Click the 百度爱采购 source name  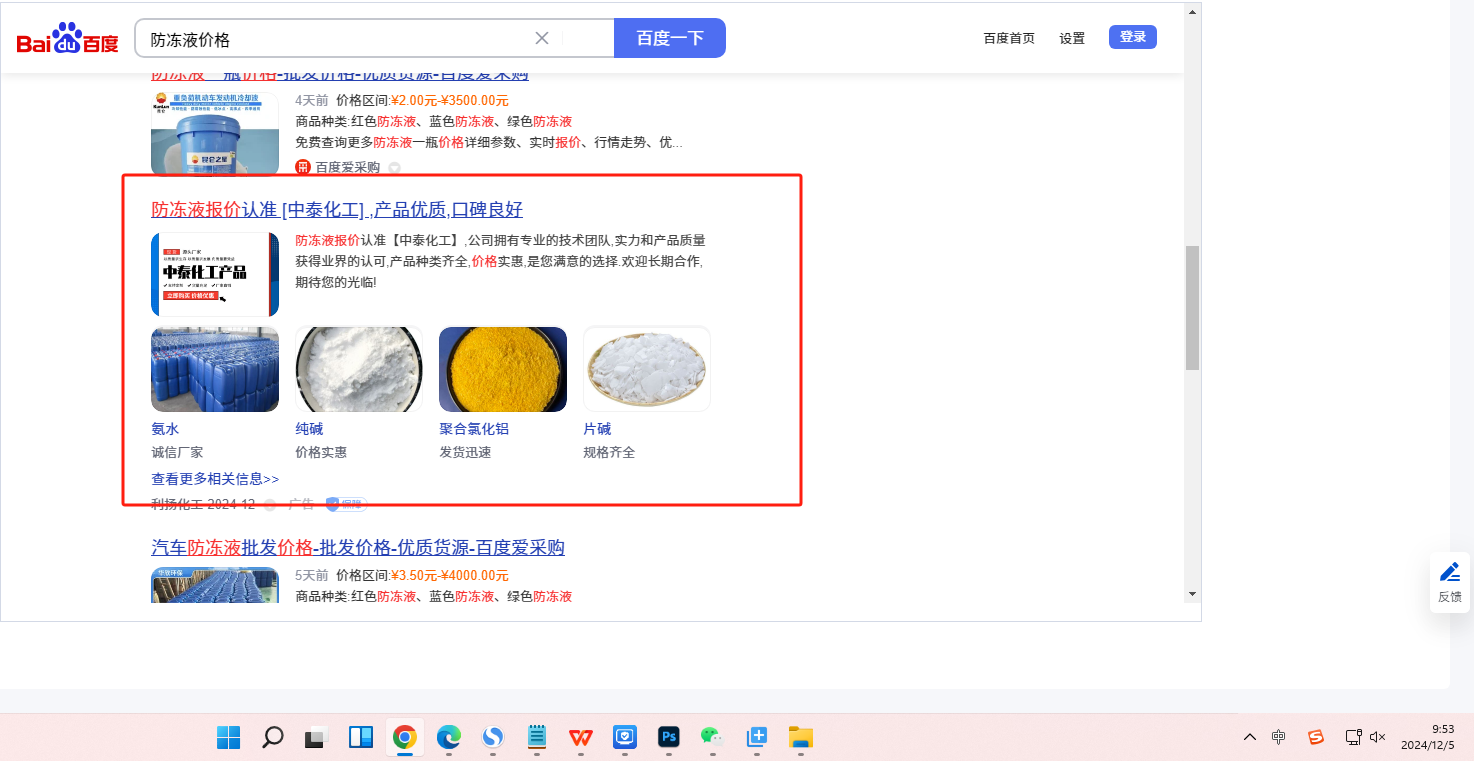coord(348,168)
